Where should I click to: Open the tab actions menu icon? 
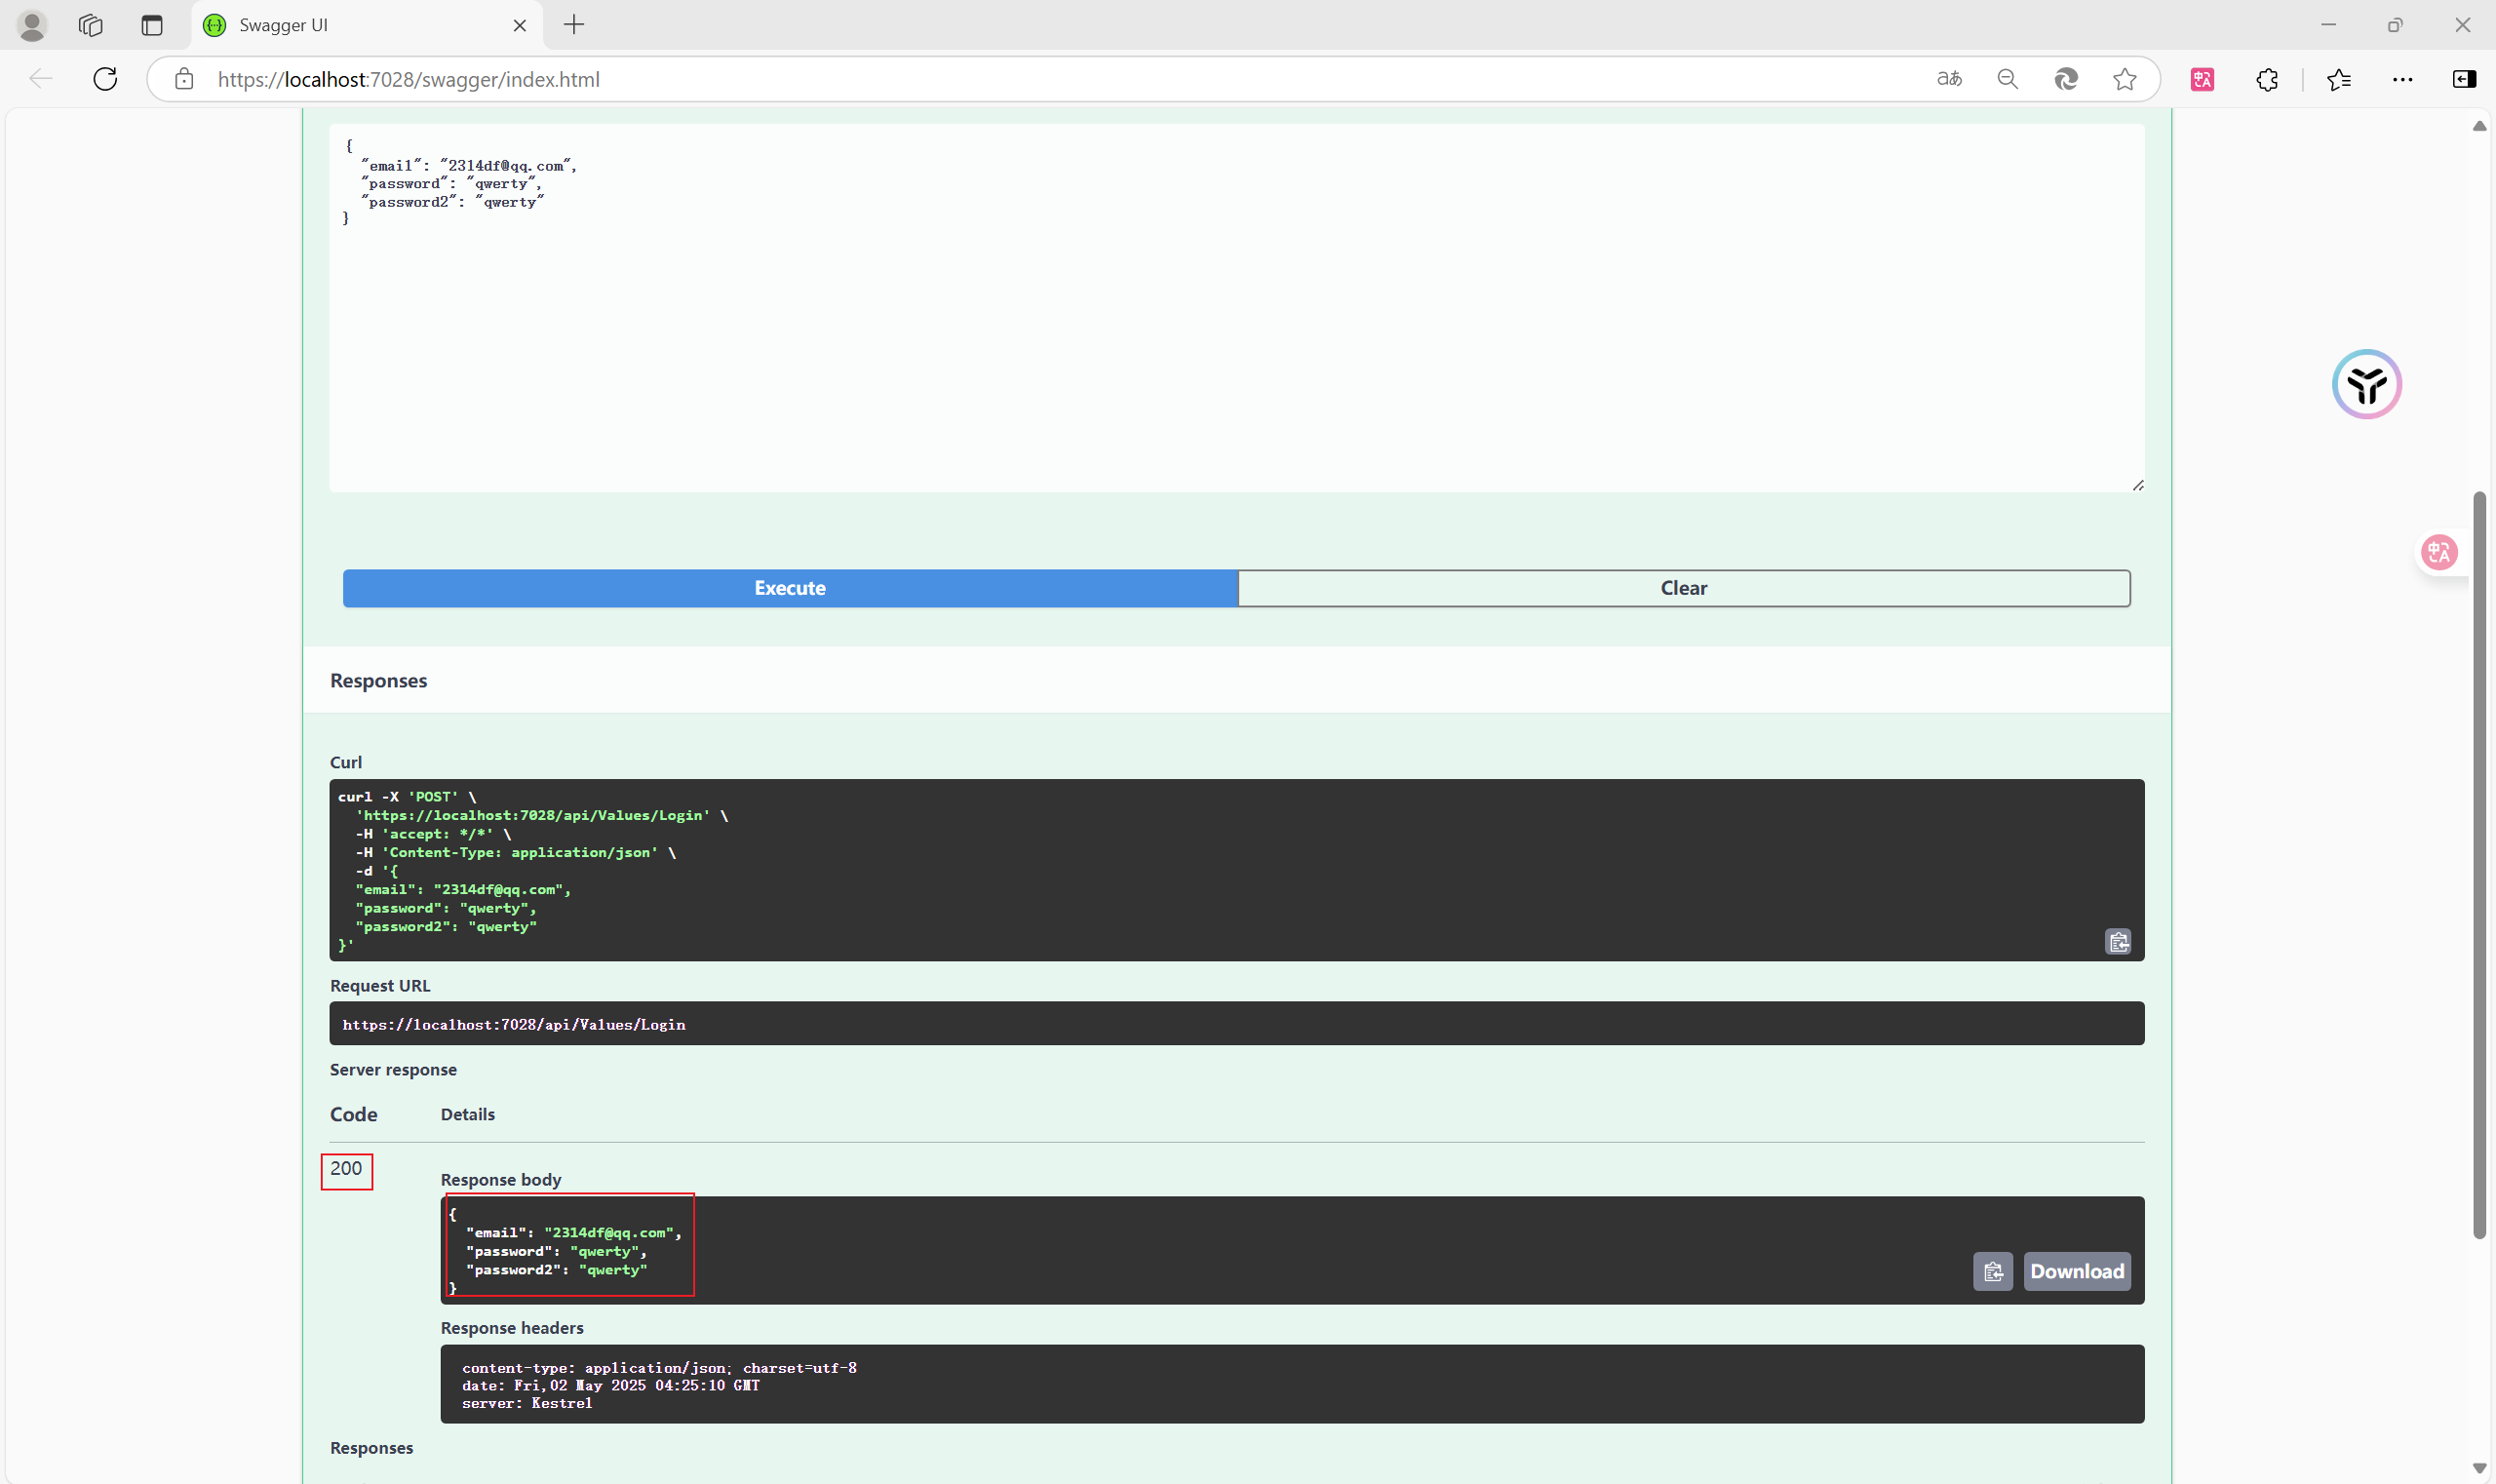point(152,25)
